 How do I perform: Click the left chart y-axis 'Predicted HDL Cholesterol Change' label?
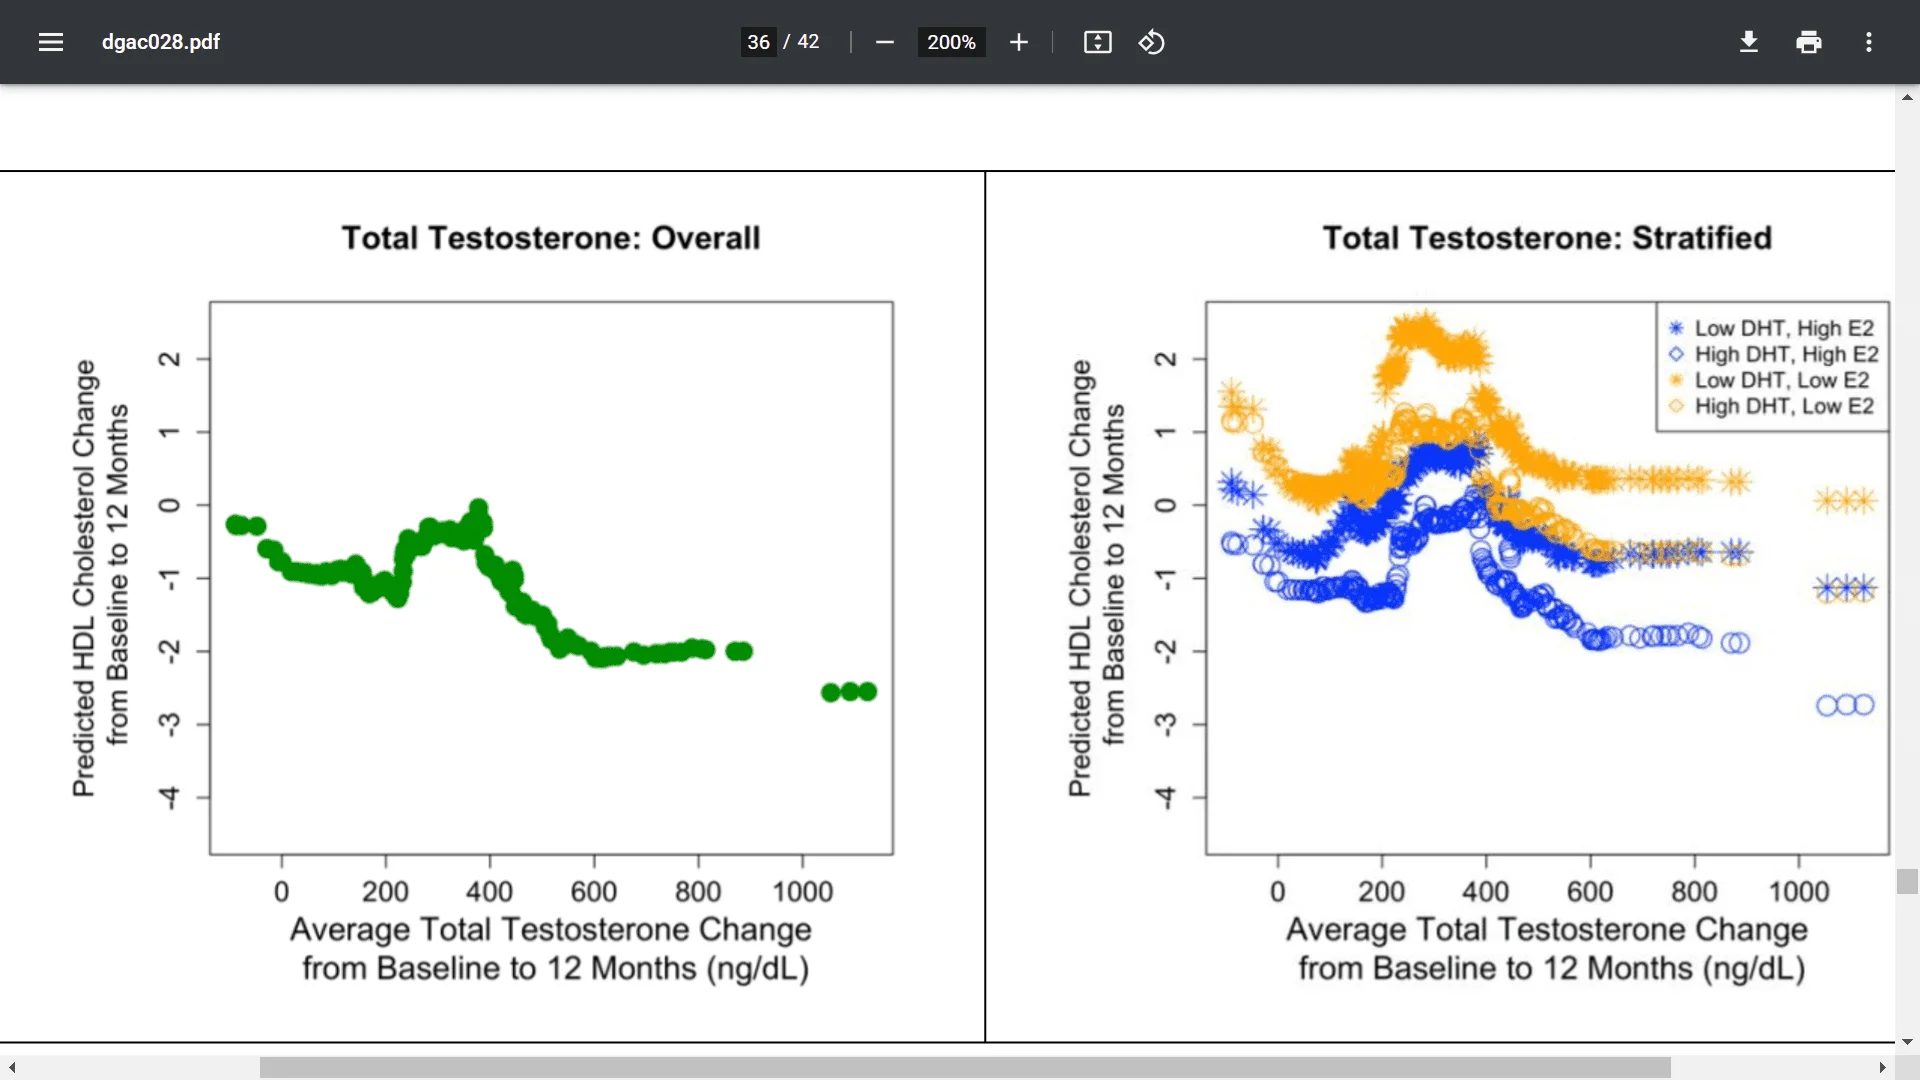(x=84, y=578)
